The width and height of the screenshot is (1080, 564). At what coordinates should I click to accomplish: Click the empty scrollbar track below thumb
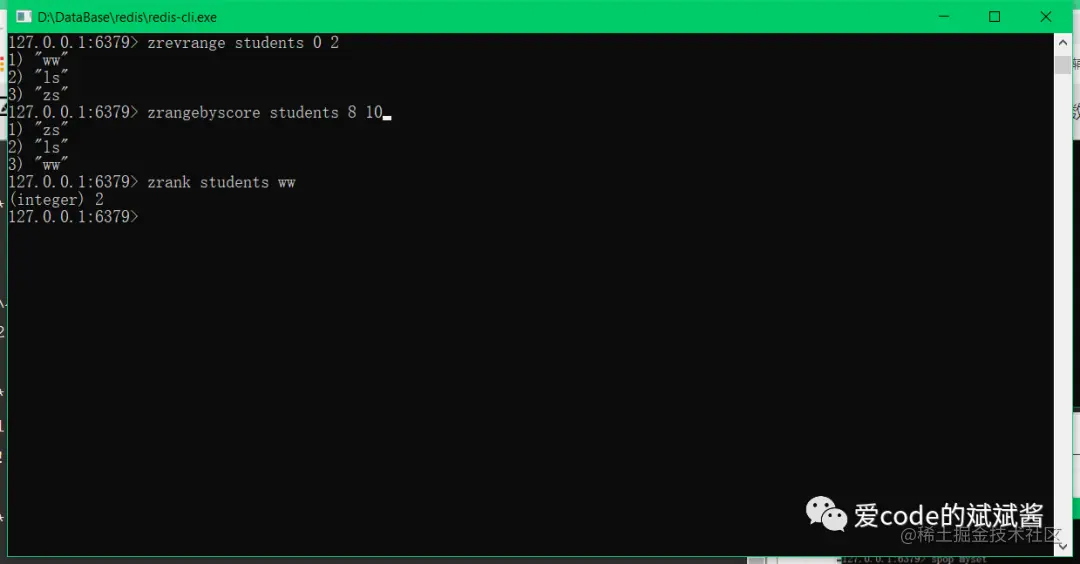(x=1063, y=303)
